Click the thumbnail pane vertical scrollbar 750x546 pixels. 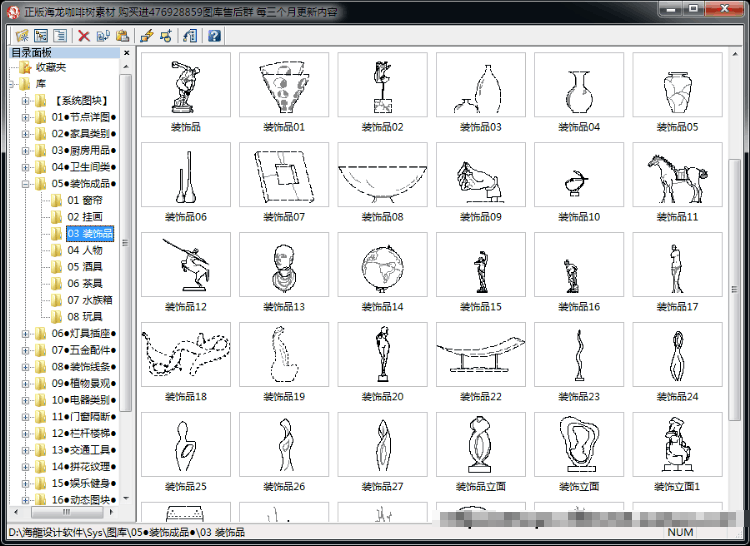pyautogui.click(x=735, y=290)
